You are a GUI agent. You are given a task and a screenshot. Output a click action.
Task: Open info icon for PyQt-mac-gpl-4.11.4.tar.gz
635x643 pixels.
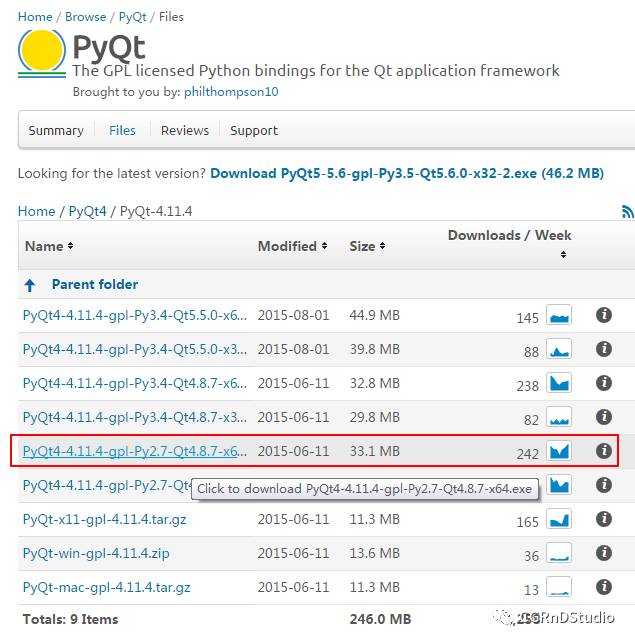[603, 587]
